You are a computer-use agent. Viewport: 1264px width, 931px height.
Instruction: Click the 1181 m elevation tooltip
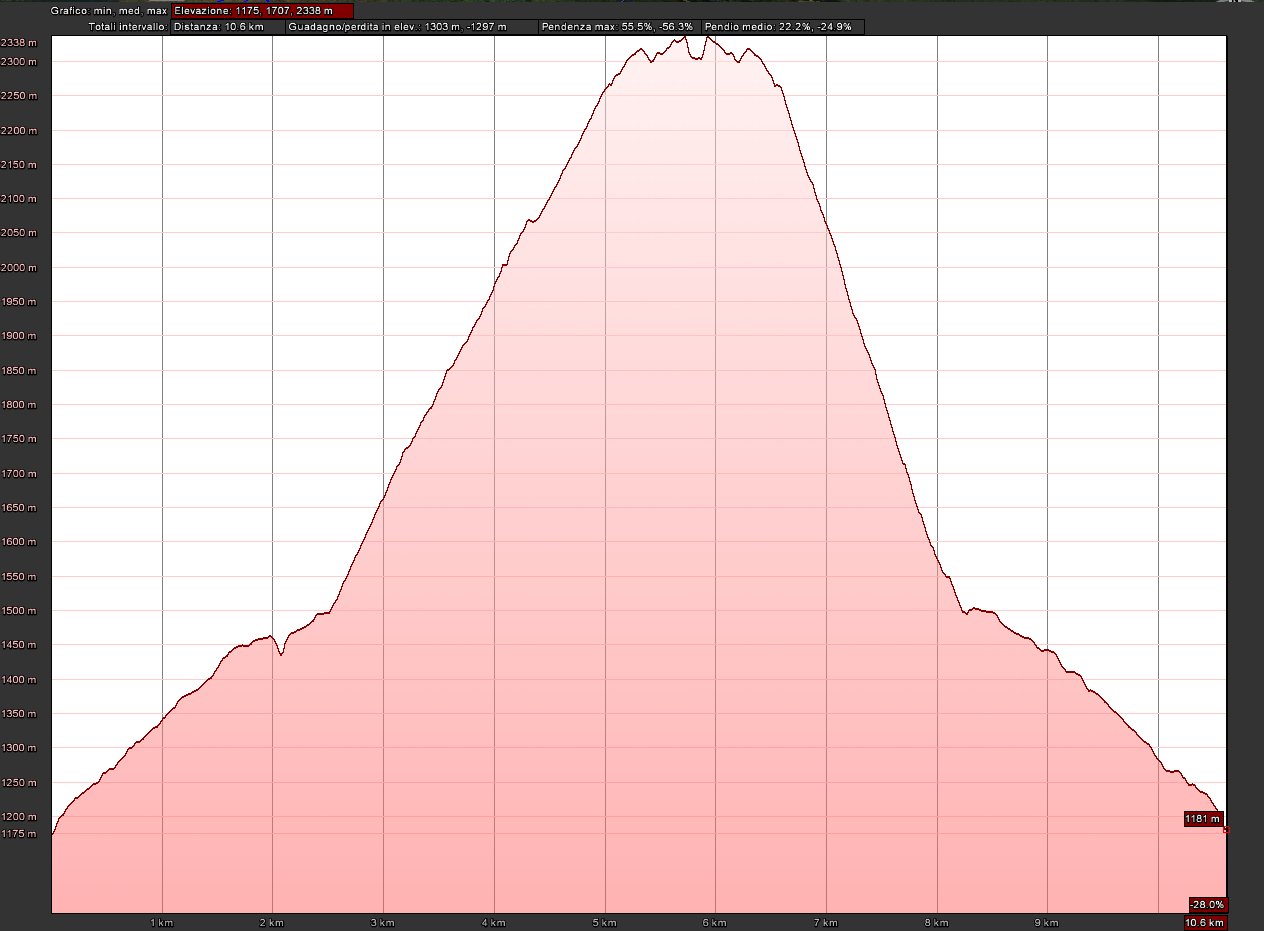pyautogui.click(x=1203, y=819)
